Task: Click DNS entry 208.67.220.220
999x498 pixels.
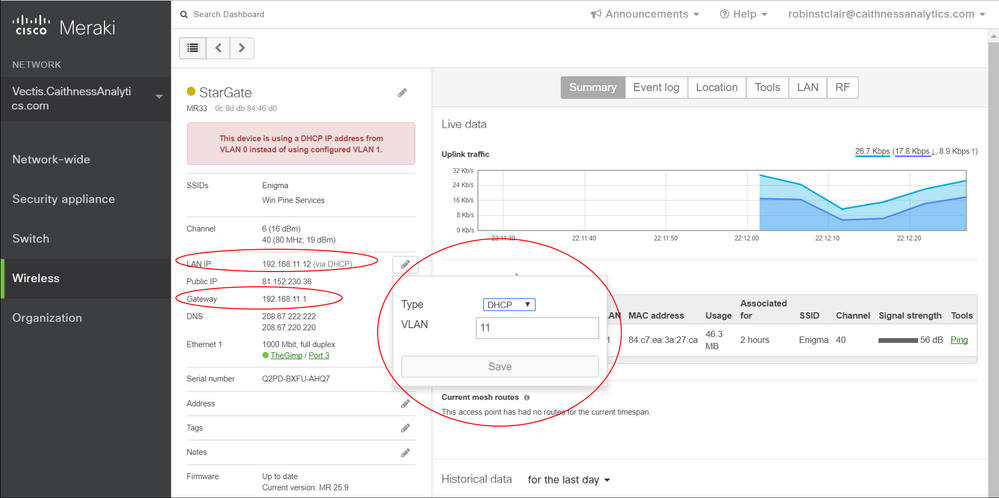Action: tap(289, 327)
